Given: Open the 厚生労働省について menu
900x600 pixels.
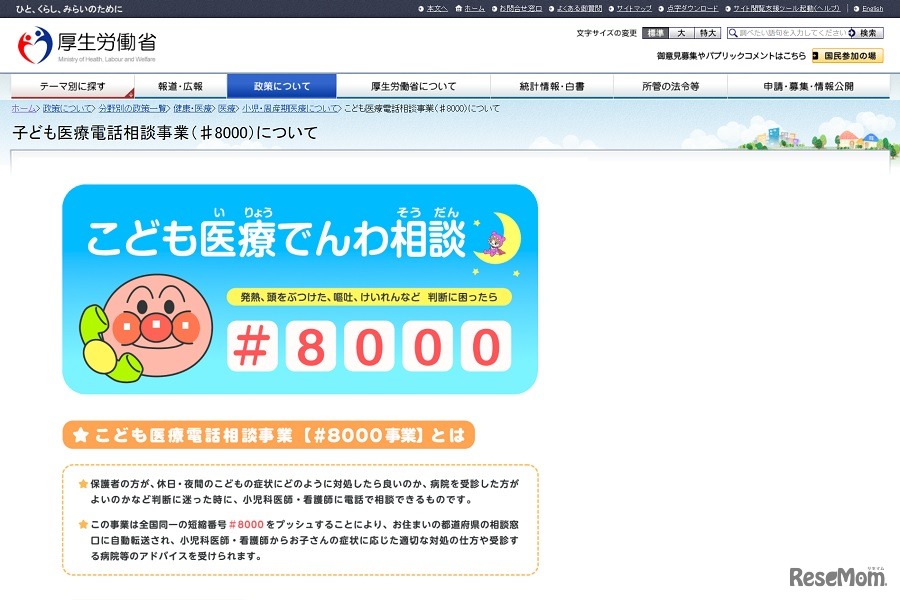Looking at the screenshot, I should click(413, 86).
